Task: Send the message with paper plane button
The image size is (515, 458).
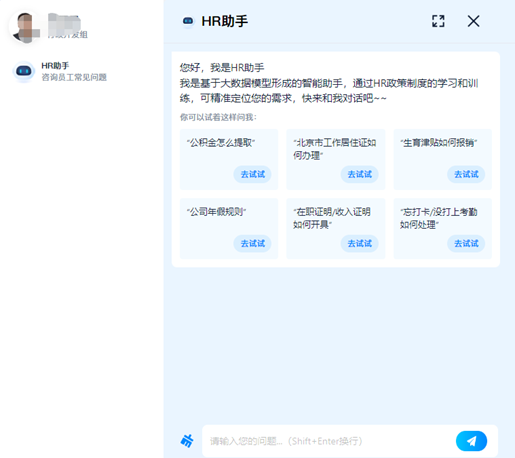Action: tap(471, 441)
